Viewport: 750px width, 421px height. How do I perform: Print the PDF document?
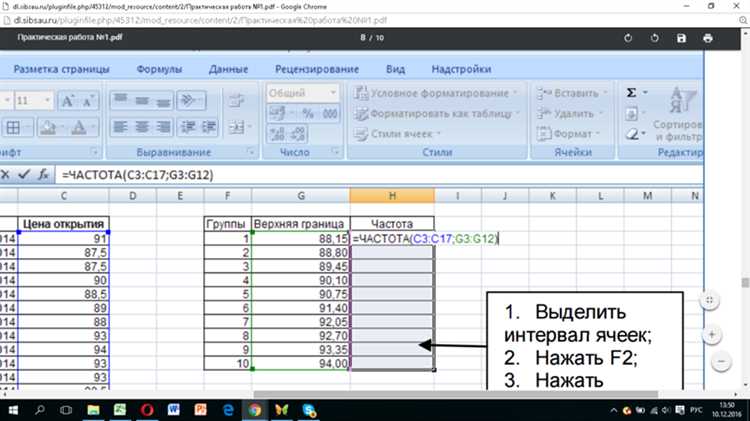click(x=708, y=38)
